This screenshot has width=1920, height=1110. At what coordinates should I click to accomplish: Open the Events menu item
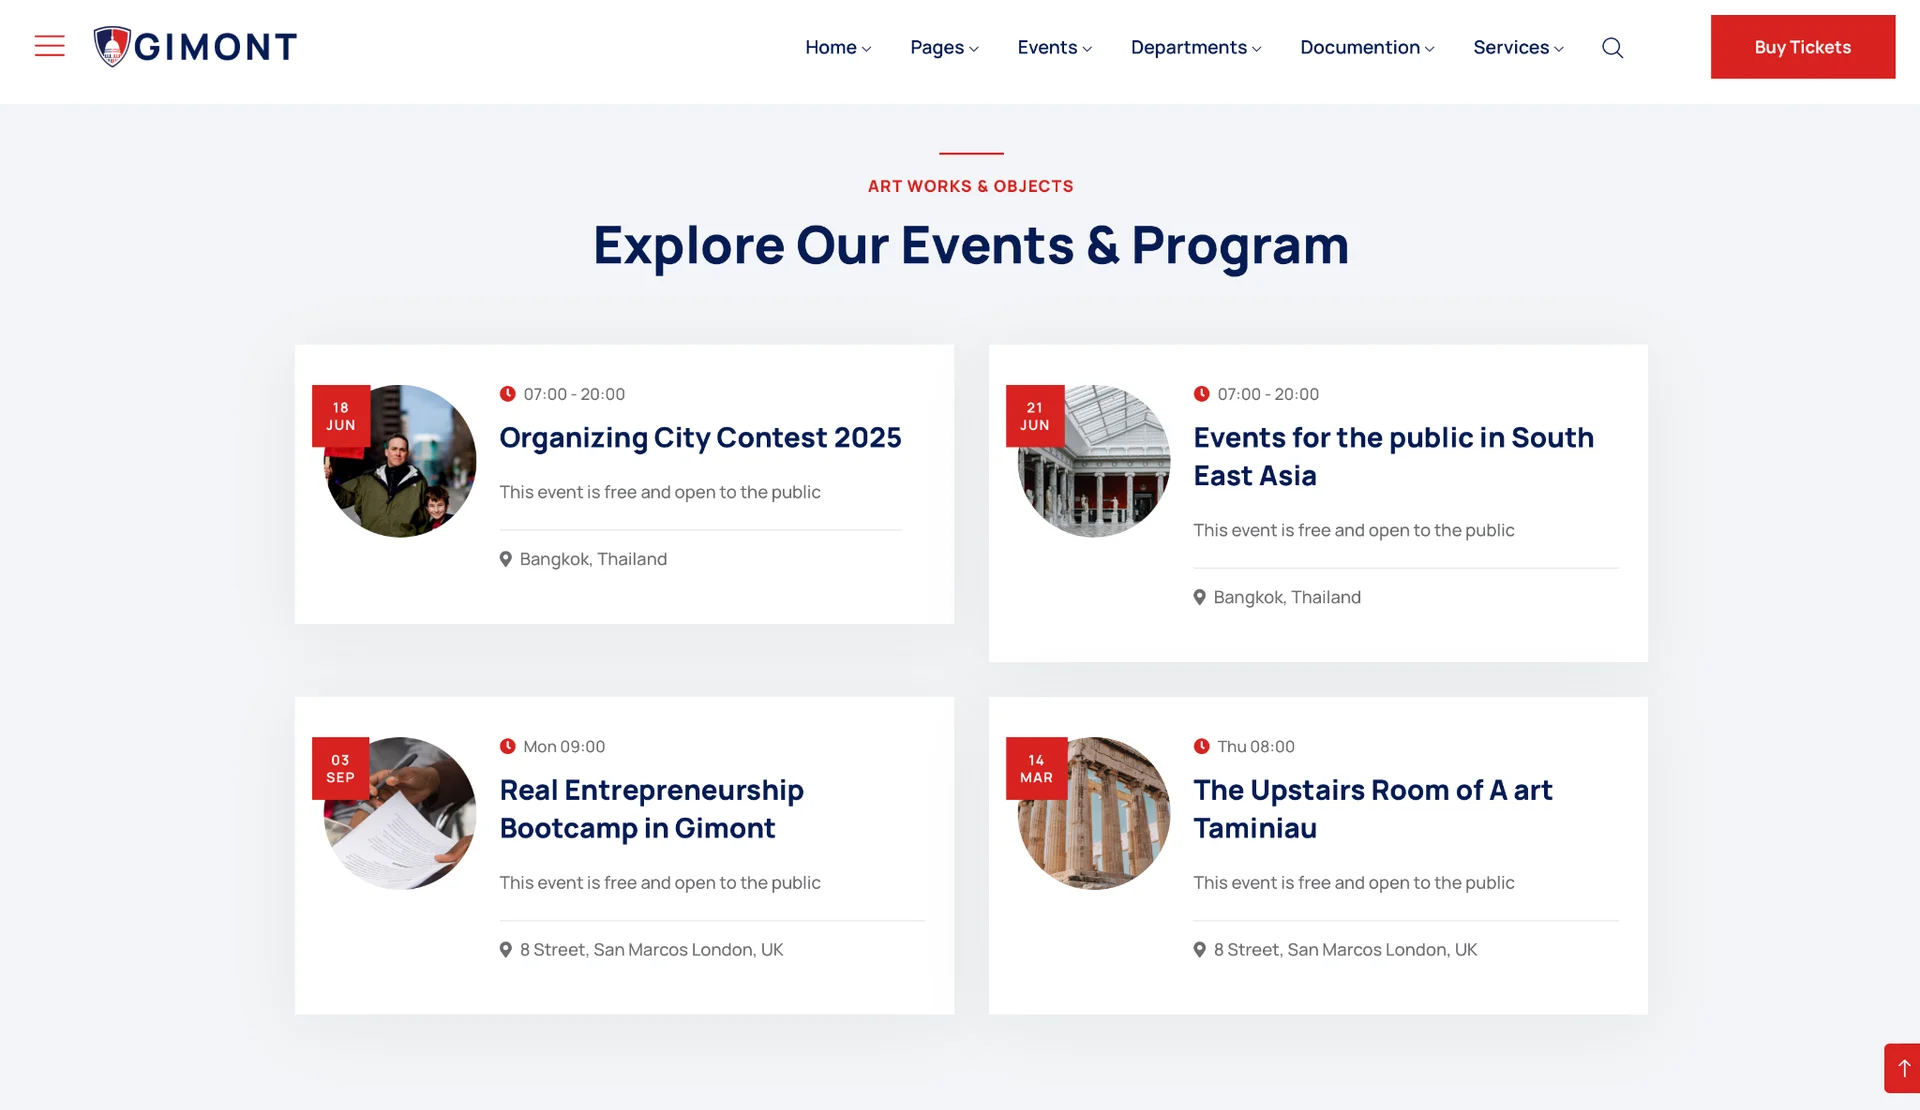pos(1054,47)
